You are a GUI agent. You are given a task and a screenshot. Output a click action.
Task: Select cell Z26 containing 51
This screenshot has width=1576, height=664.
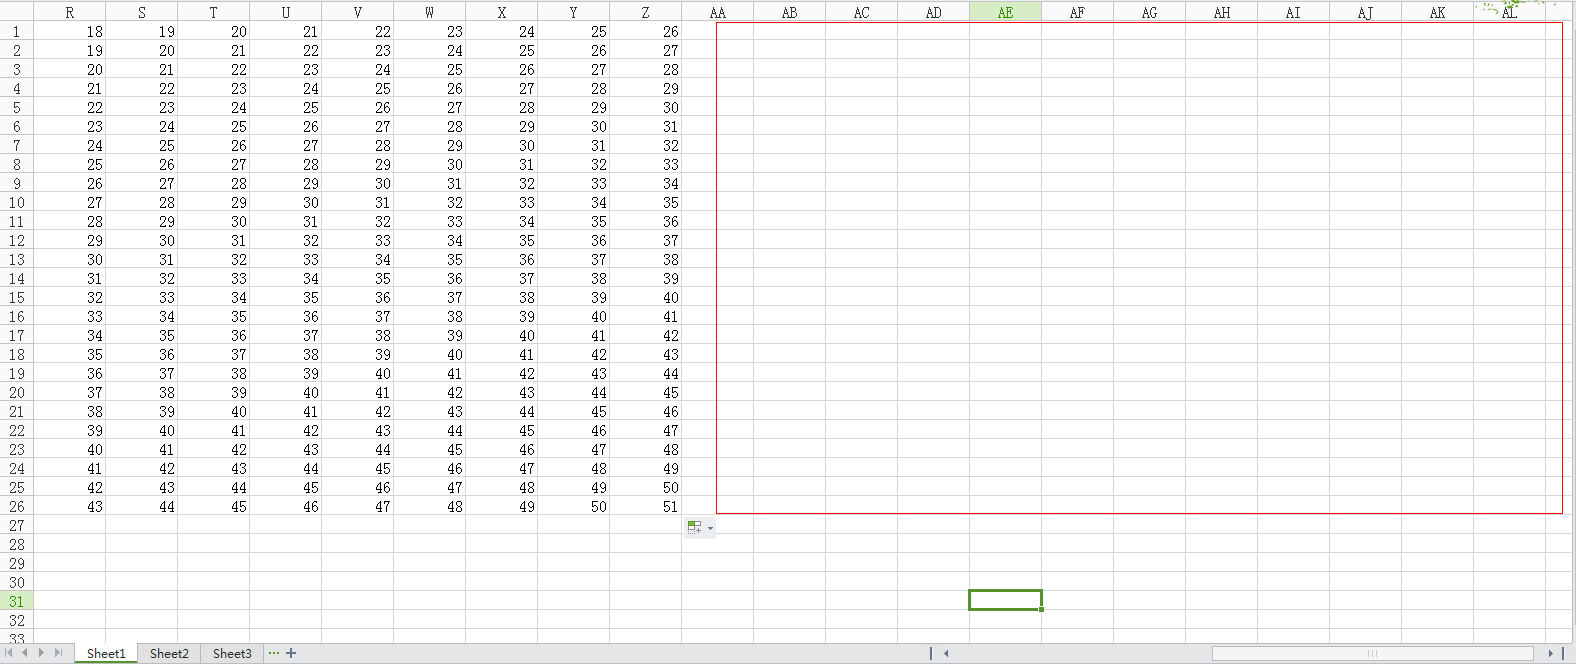(x=646, y=506)
